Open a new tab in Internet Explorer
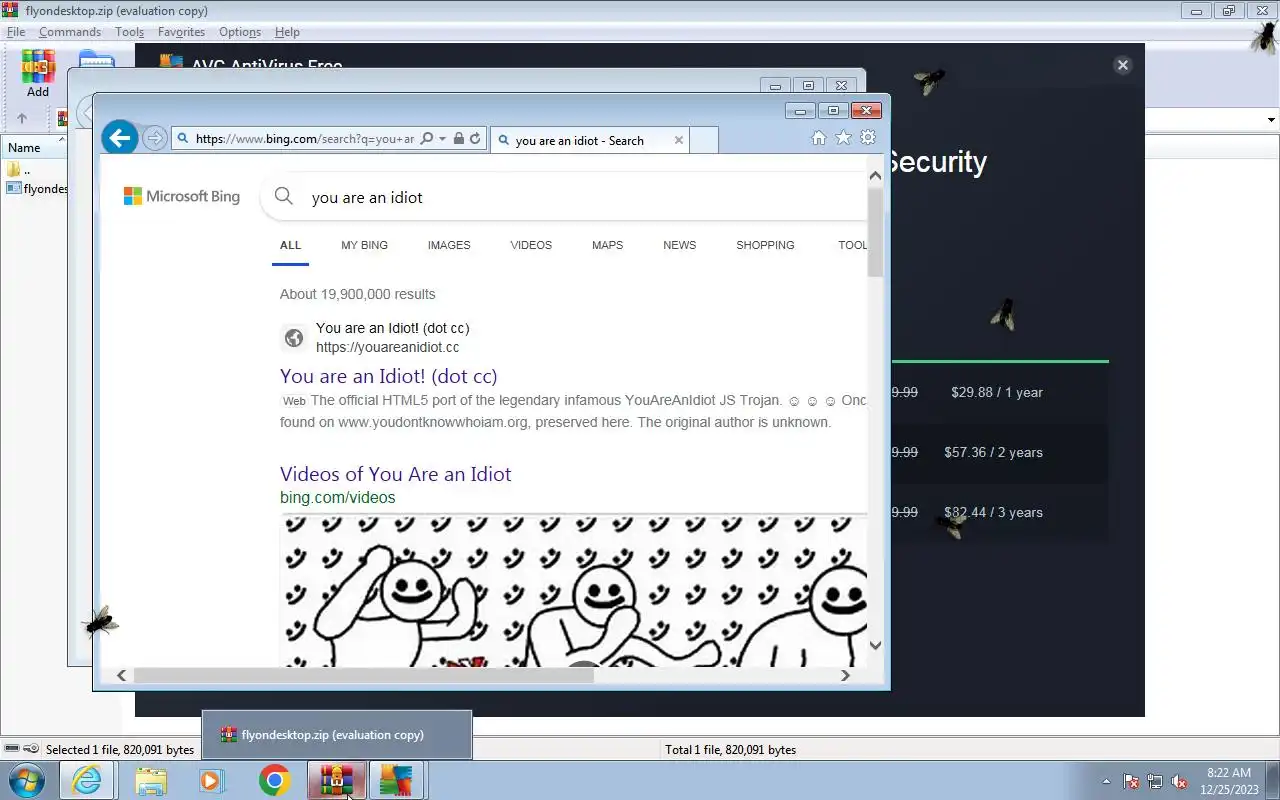 click(704, 140)
